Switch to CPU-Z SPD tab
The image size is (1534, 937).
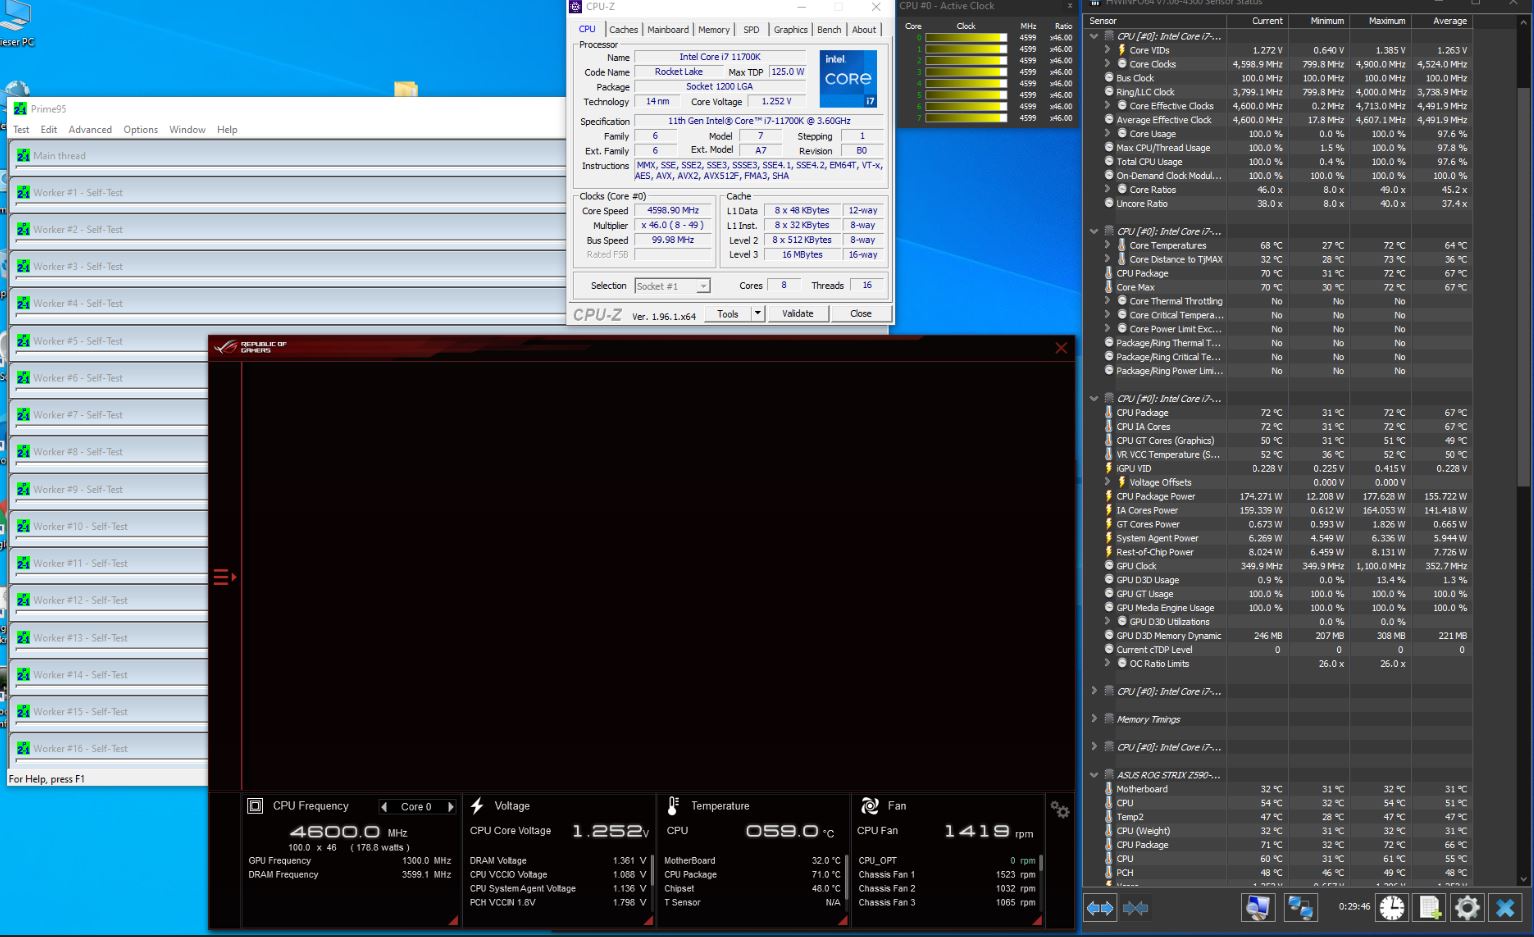click(x=751, y=30)
